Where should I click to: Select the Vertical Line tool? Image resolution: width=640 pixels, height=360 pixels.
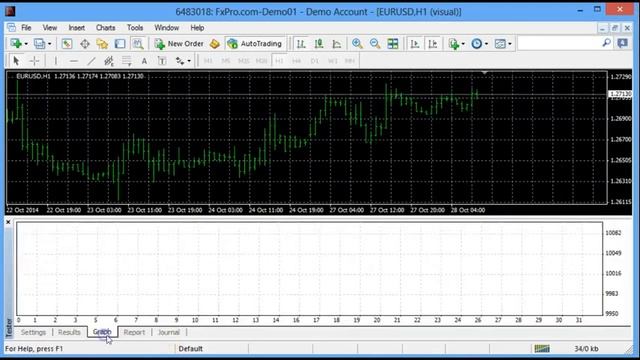click(x=56, y=61)
